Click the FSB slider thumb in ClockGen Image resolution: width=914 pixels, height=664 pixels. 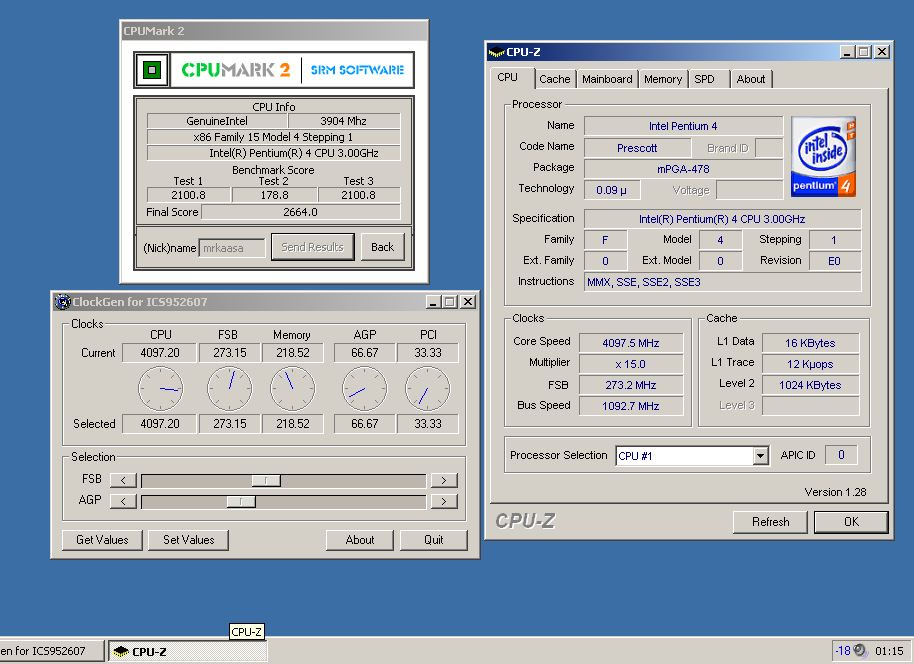266,480
